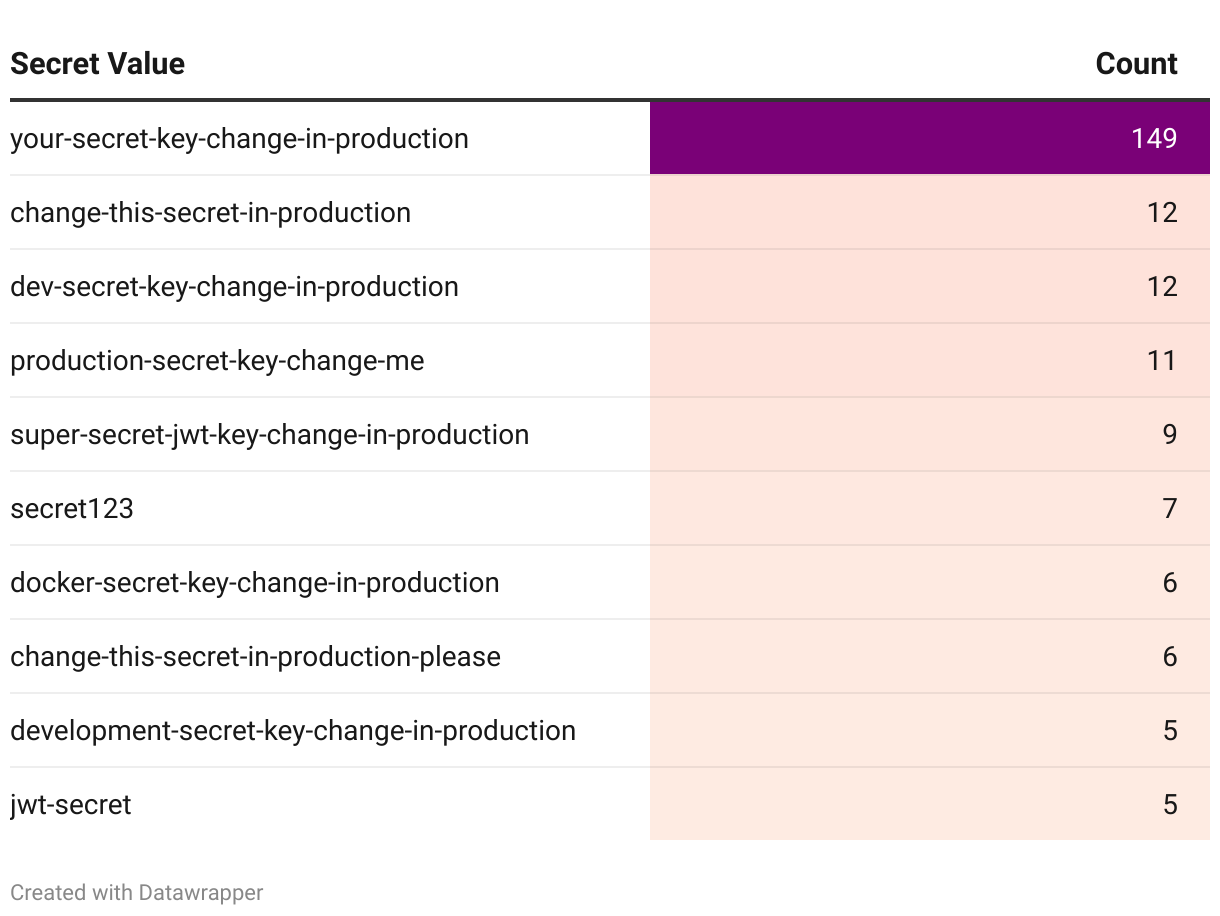
Task: Click the "Created with Datawrapper" link
Action: 137,892
